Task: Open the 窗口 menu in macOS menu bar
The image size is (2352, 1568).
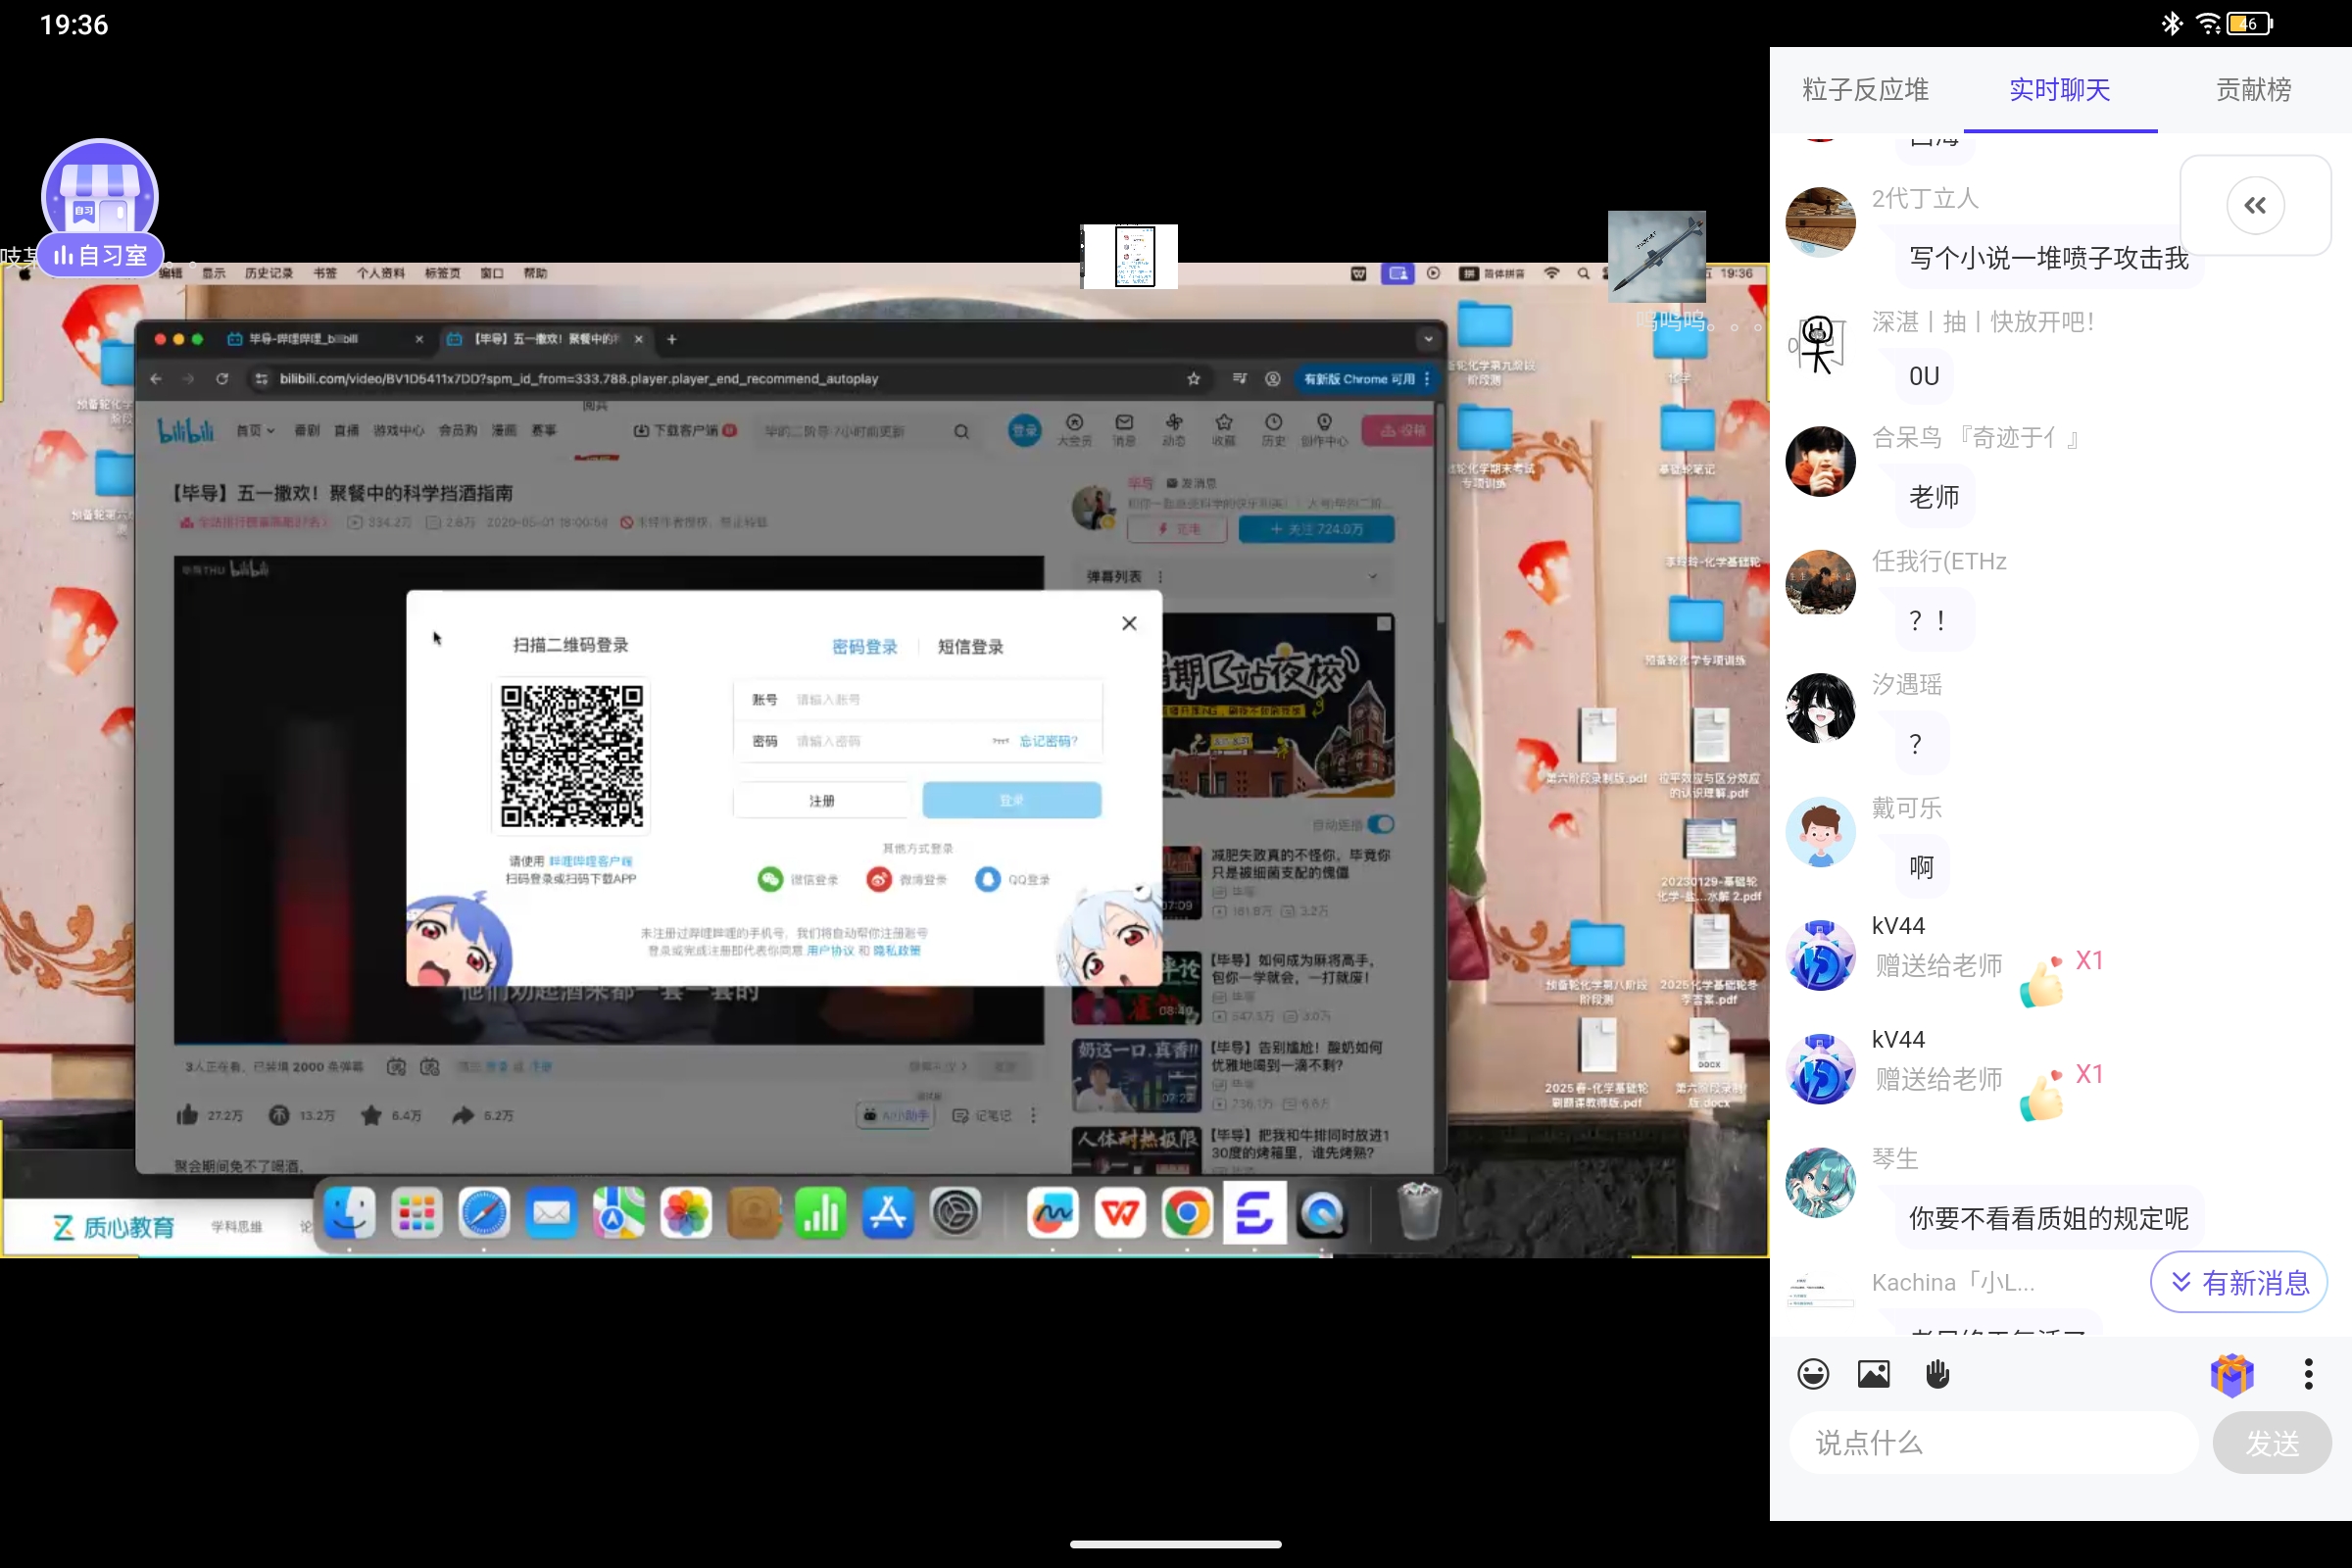Action: pos(491,273)
